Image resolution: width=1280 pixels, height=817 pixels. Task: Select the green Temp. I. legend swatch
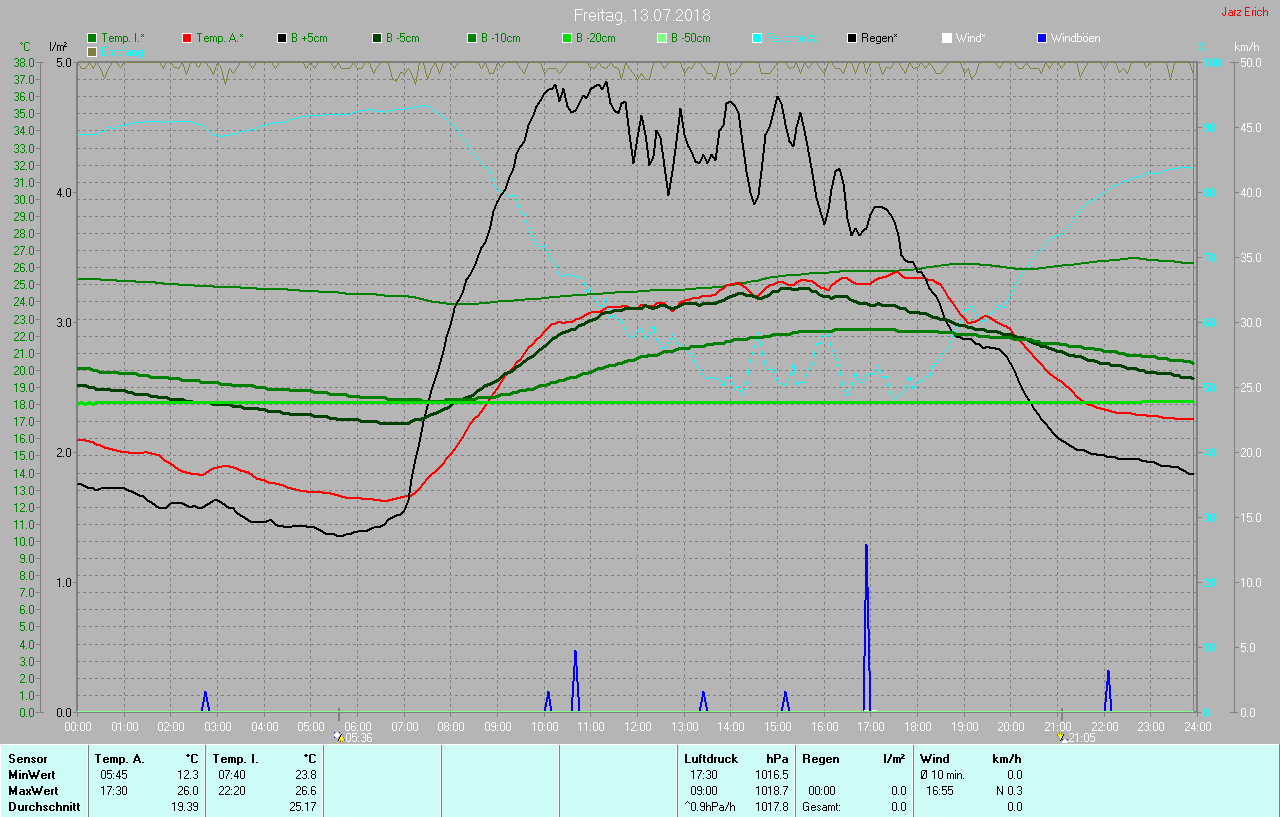coord(92,38)
